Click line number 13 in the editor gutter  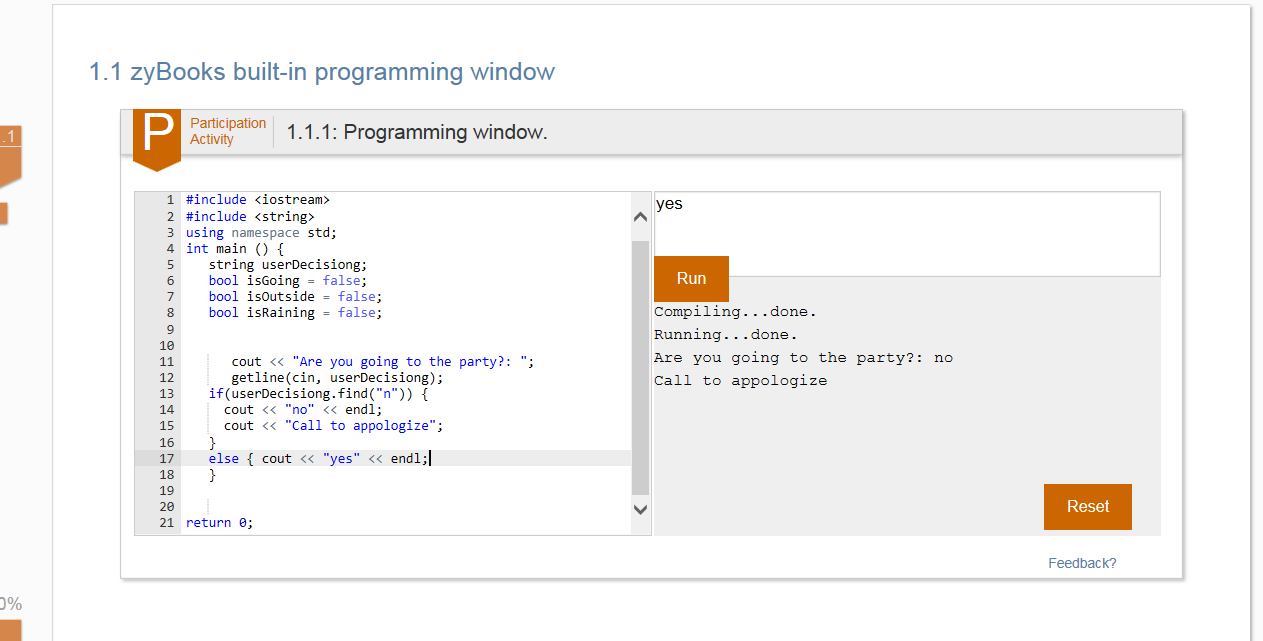coord(166,394)
